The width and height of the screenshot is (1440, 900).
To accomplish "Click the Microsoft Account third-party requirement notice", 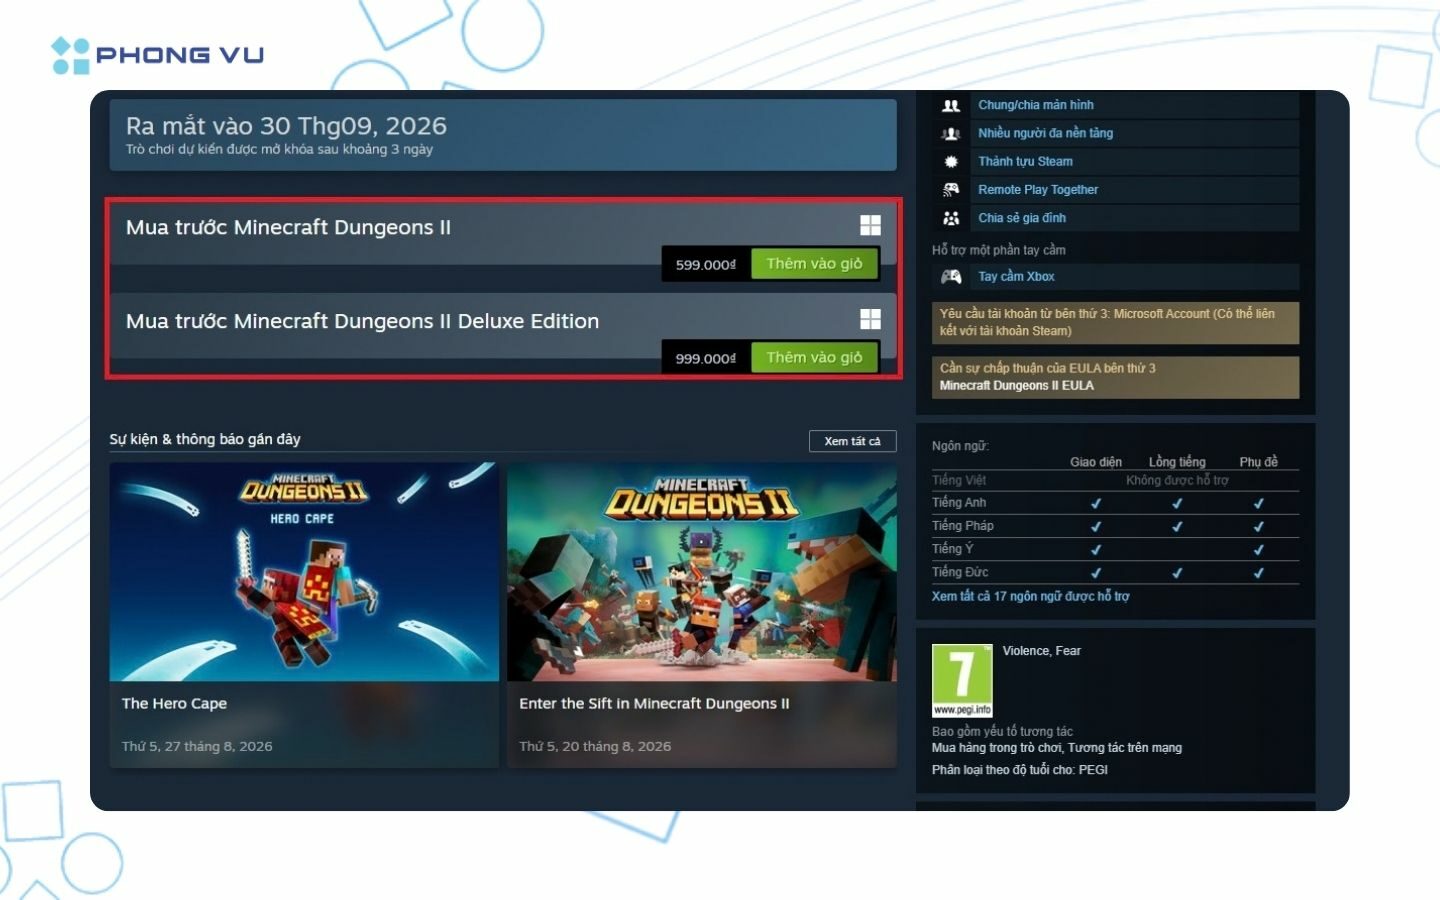I will [1115, 322].
